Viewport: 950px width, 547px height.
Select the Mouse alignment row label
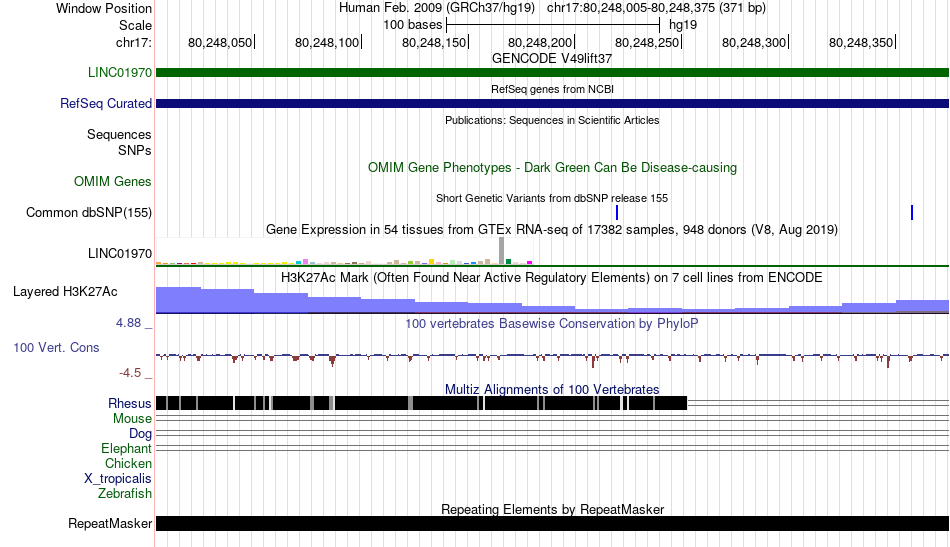132,419
